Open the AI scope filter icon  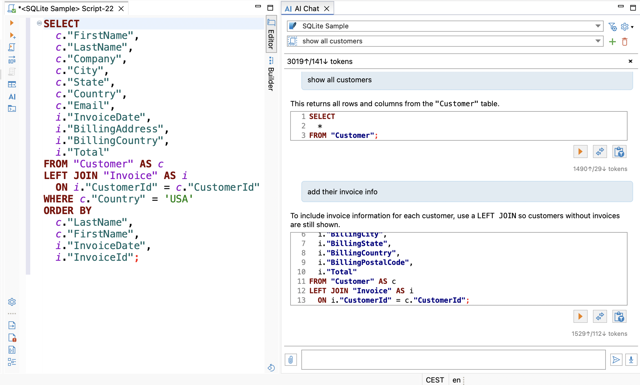612,27
